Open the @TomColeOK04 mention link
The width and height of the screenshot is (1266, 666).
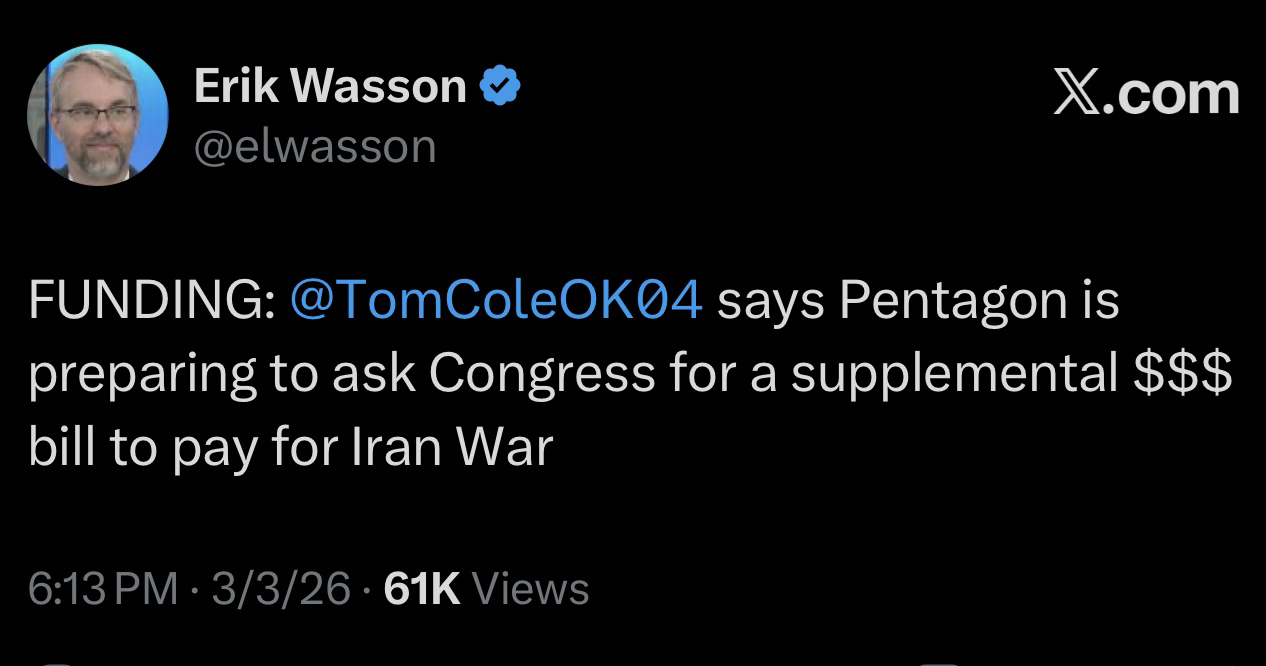tap(495, 300)
